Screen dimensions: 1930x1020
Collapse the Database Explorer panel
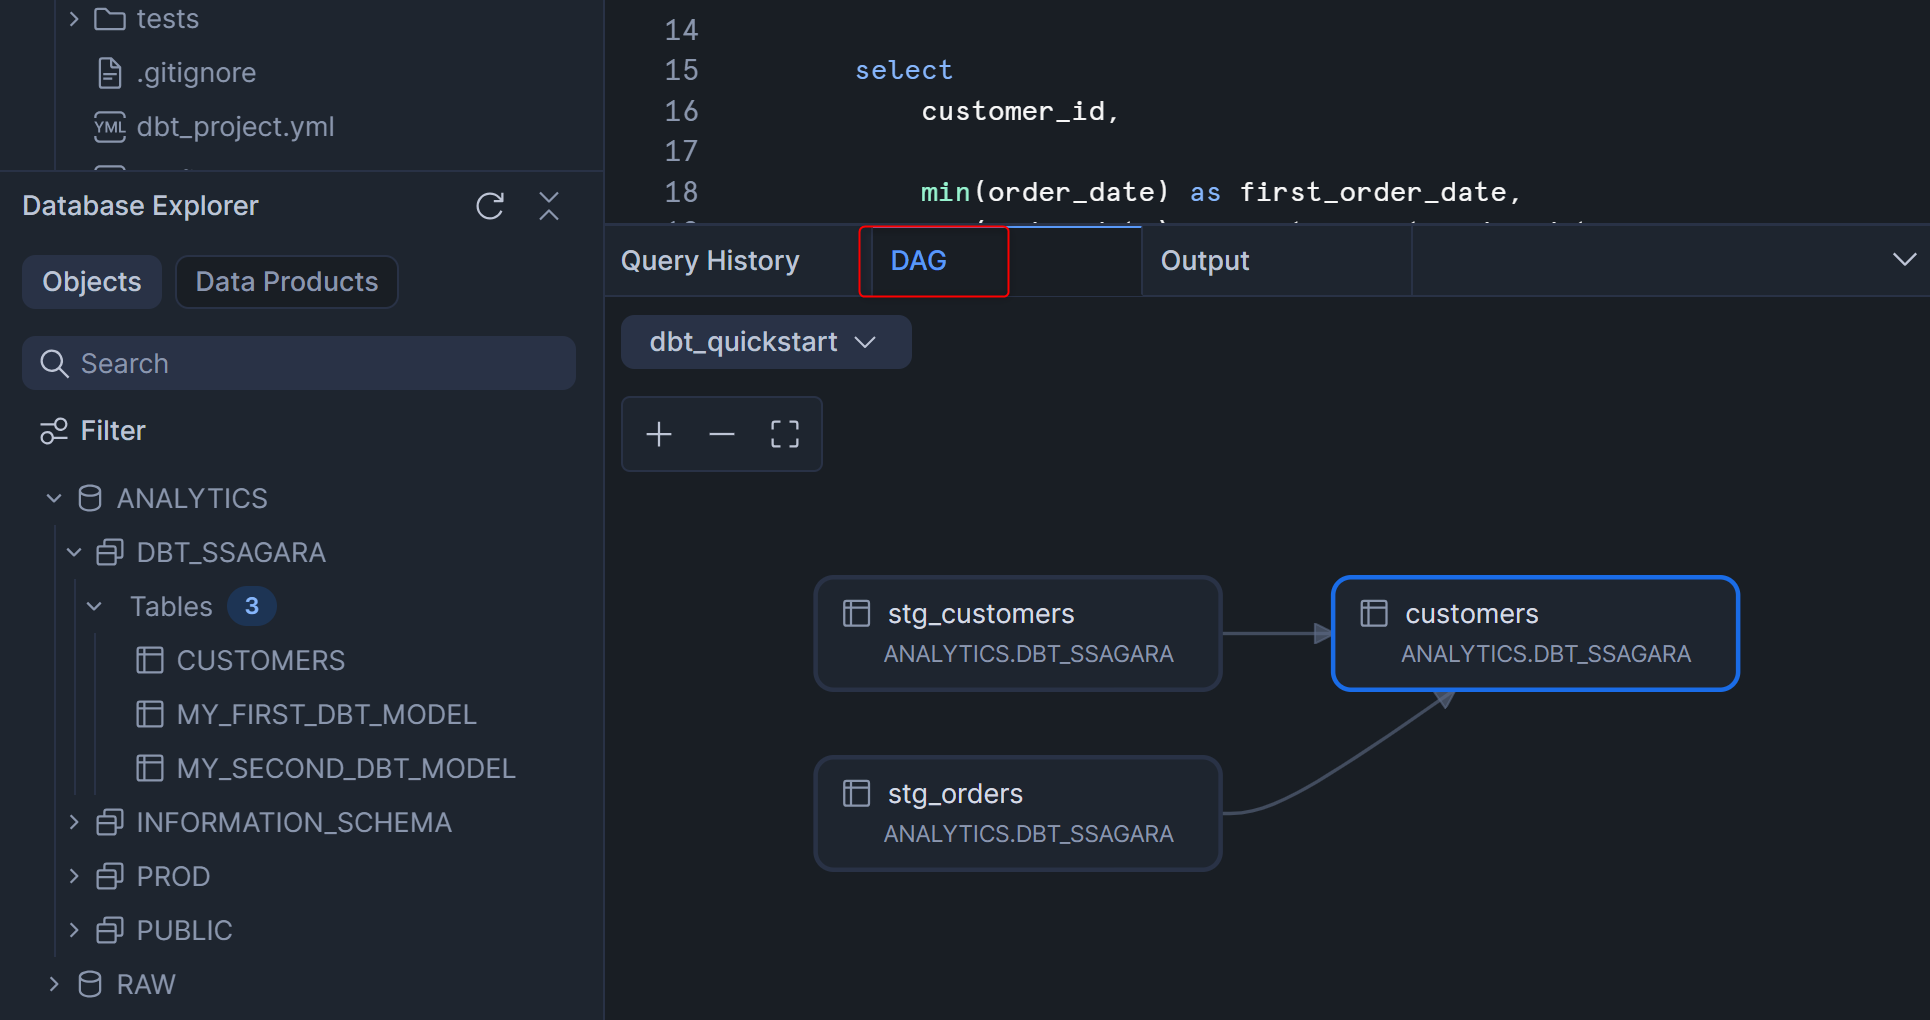(x=549, y=206)
